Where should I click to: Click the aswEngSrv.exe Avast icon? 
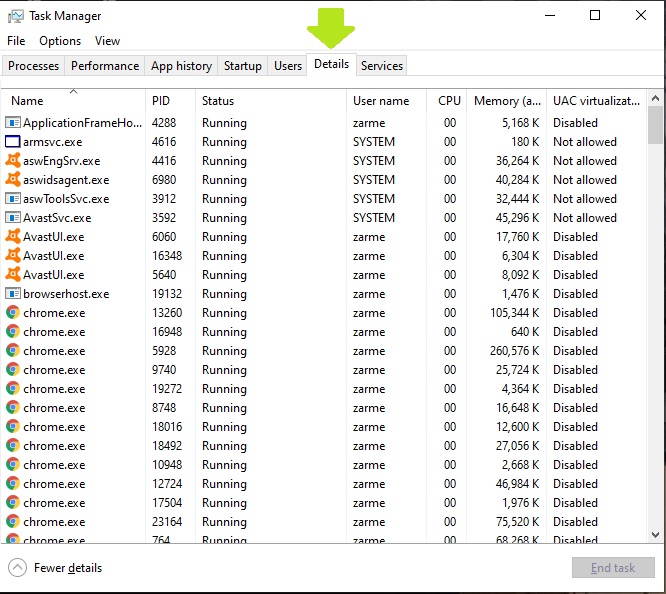(x=13, y=160)
